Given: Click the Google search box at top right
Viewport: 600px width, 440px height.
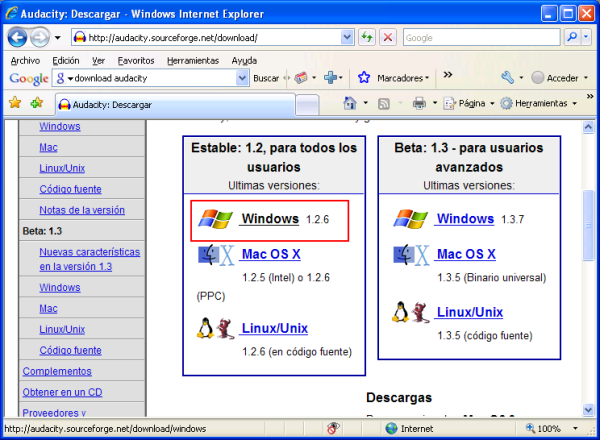Looking at the screenshot, I should [x=481, y=37].
